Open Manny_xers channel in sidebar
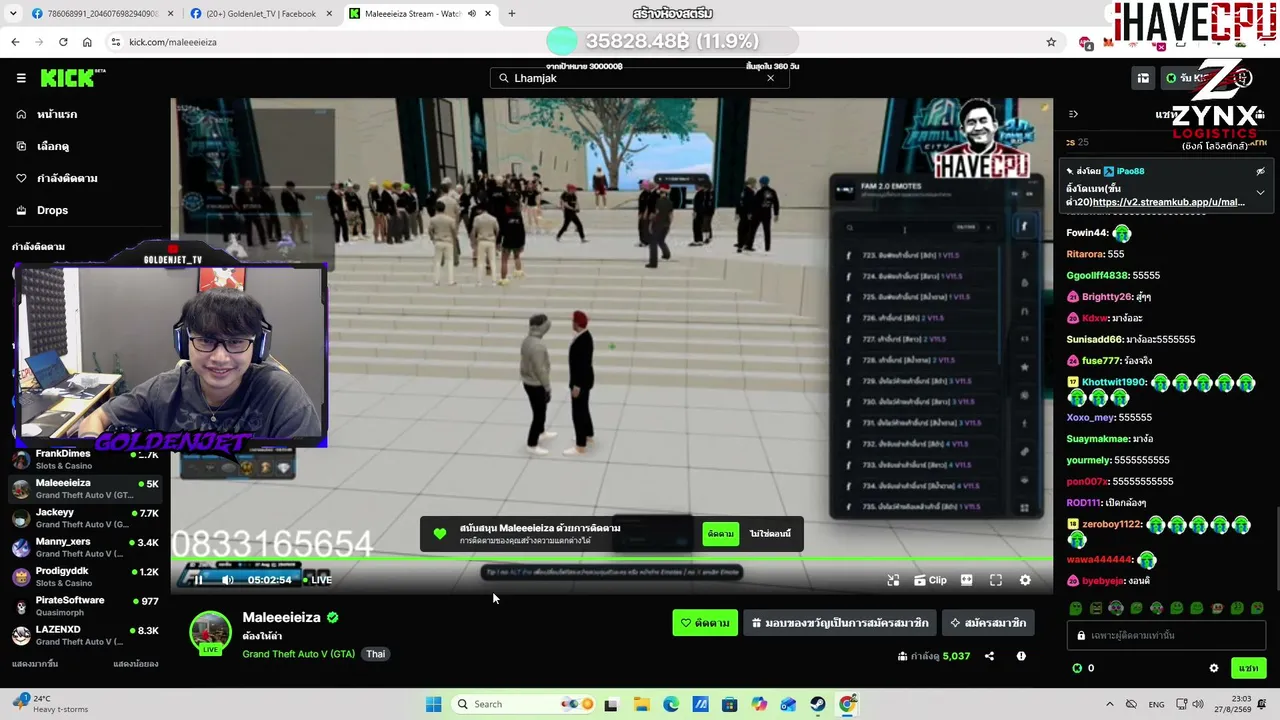This screenshot has height=720, width=1280. coord(85,547)
